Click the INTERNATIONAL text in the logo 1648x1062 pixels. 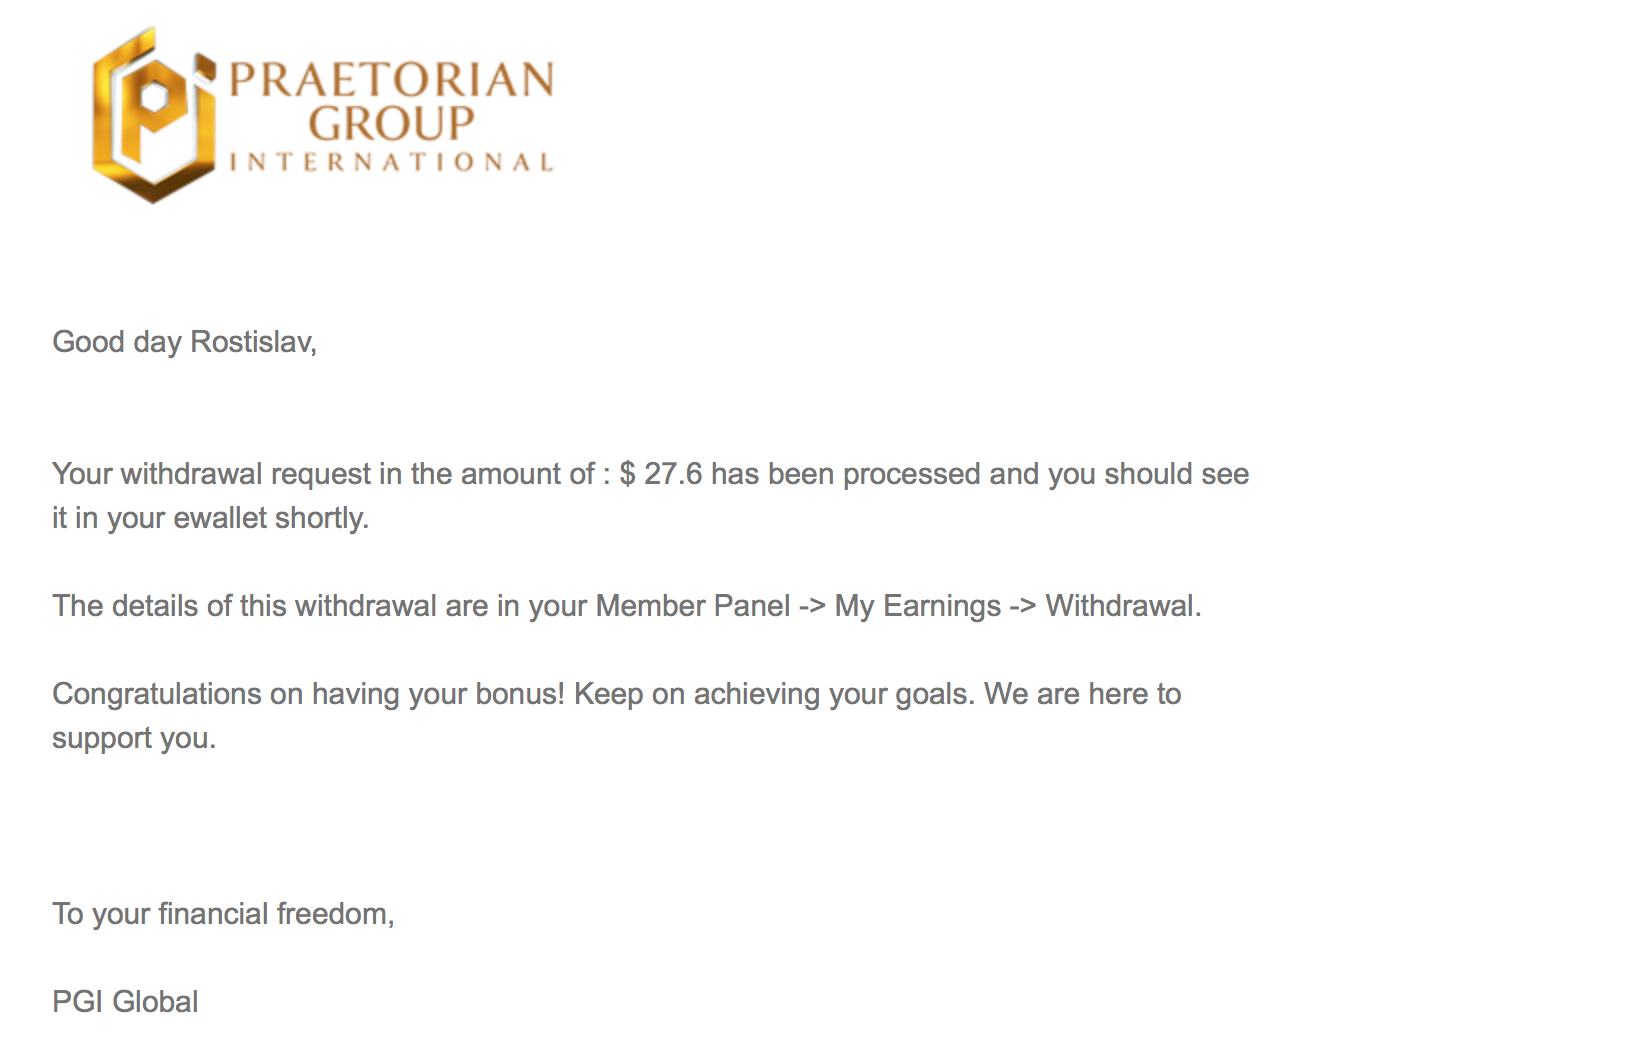[x=391, y=162]
